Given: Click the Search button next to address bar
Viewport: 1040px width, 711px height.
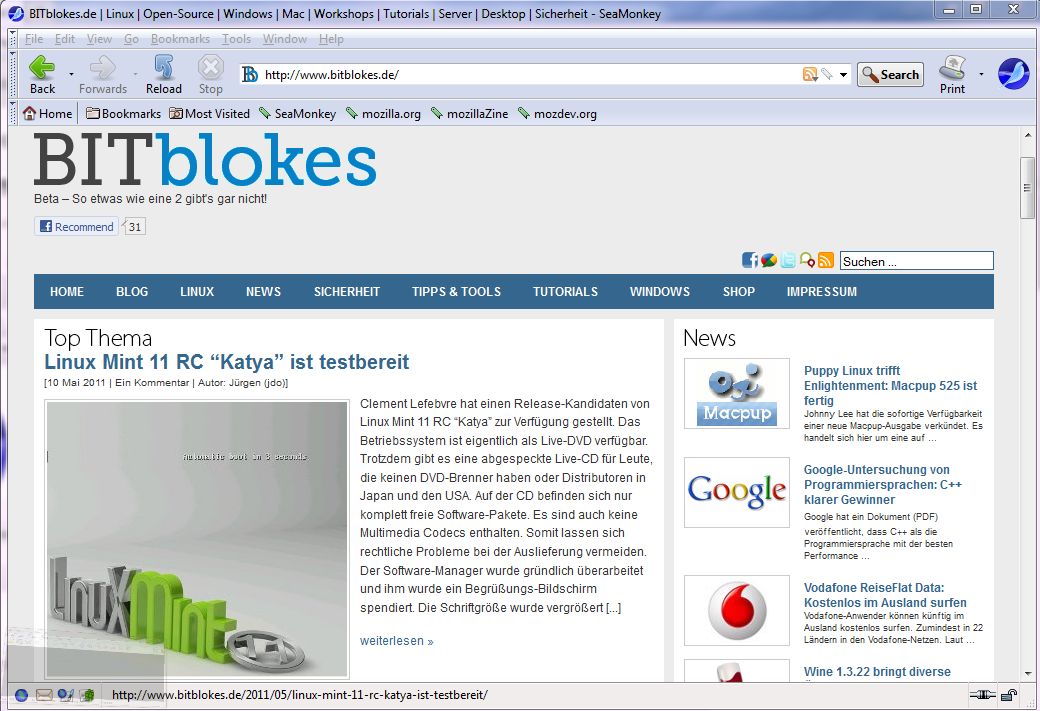Looking at the screenshot, I should [890, 74].
